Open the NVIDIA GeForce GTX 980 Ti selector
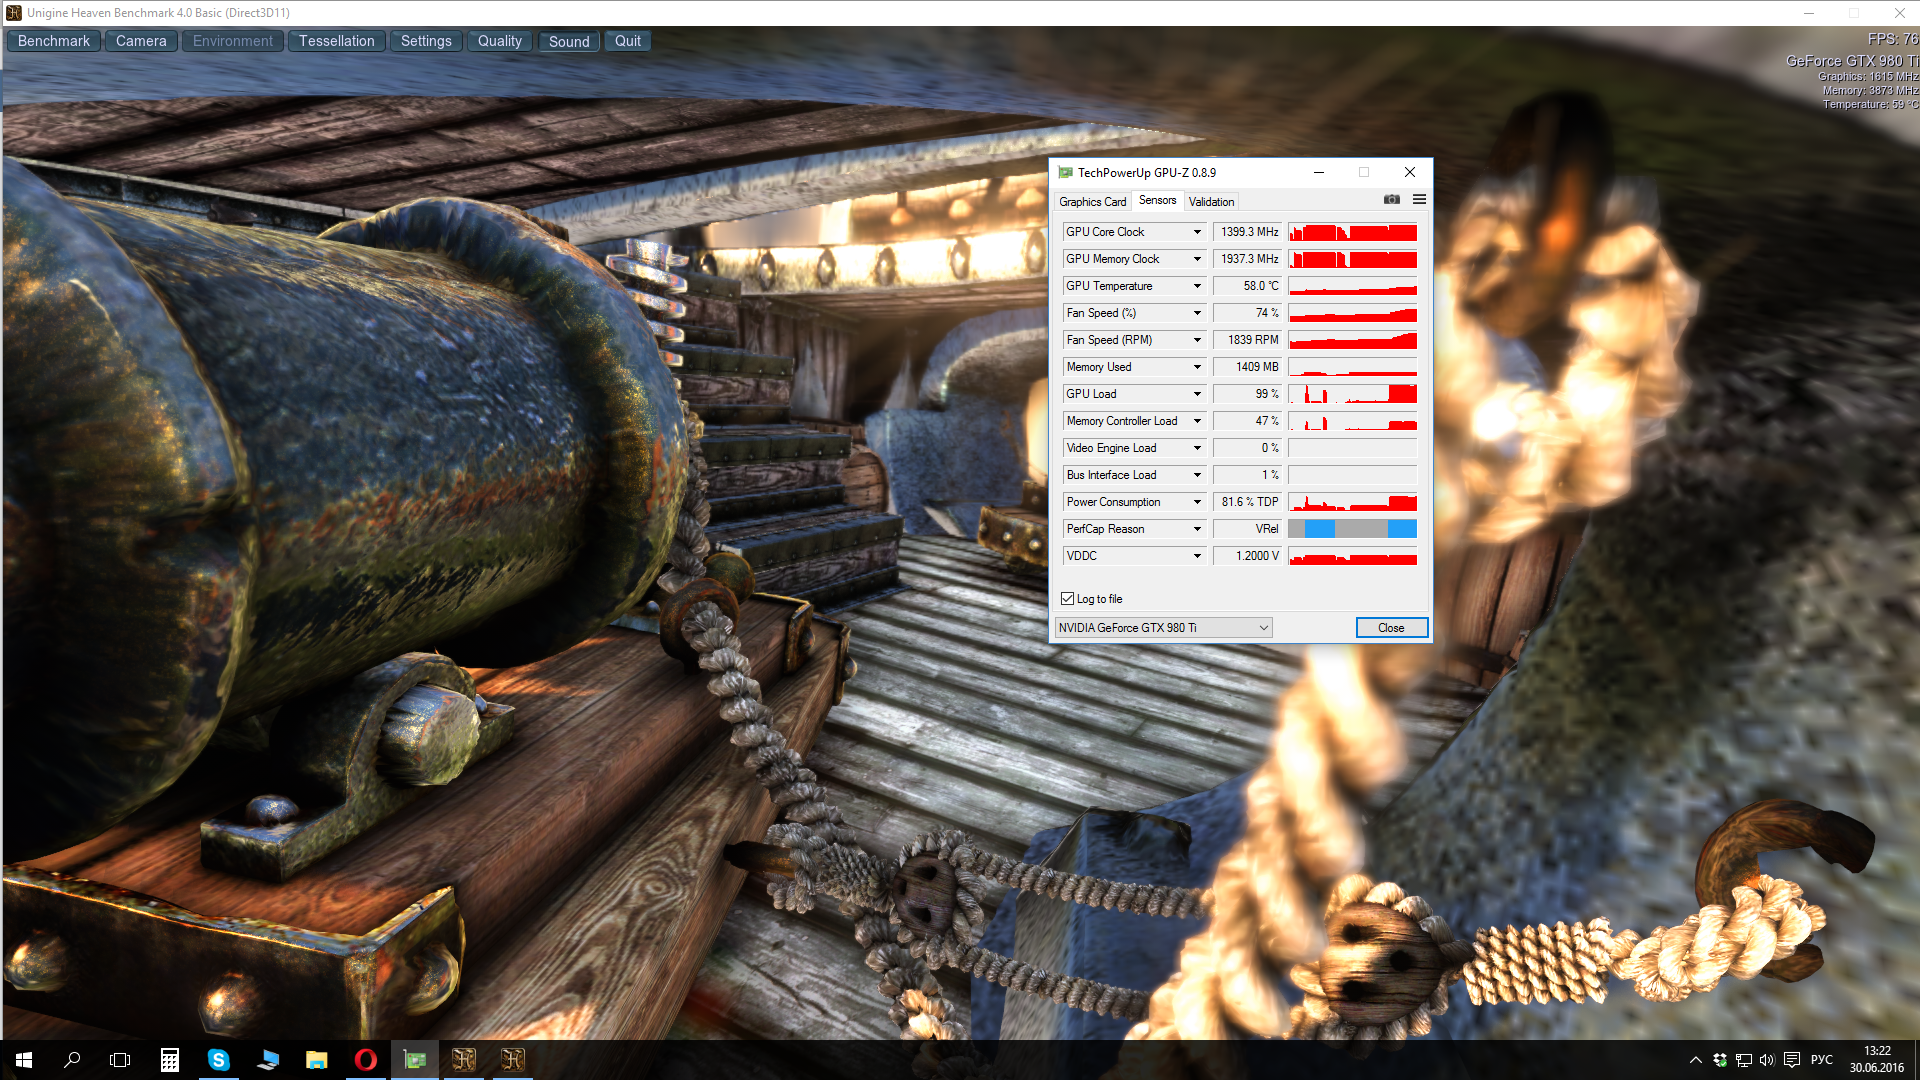 click(1163, 628)
